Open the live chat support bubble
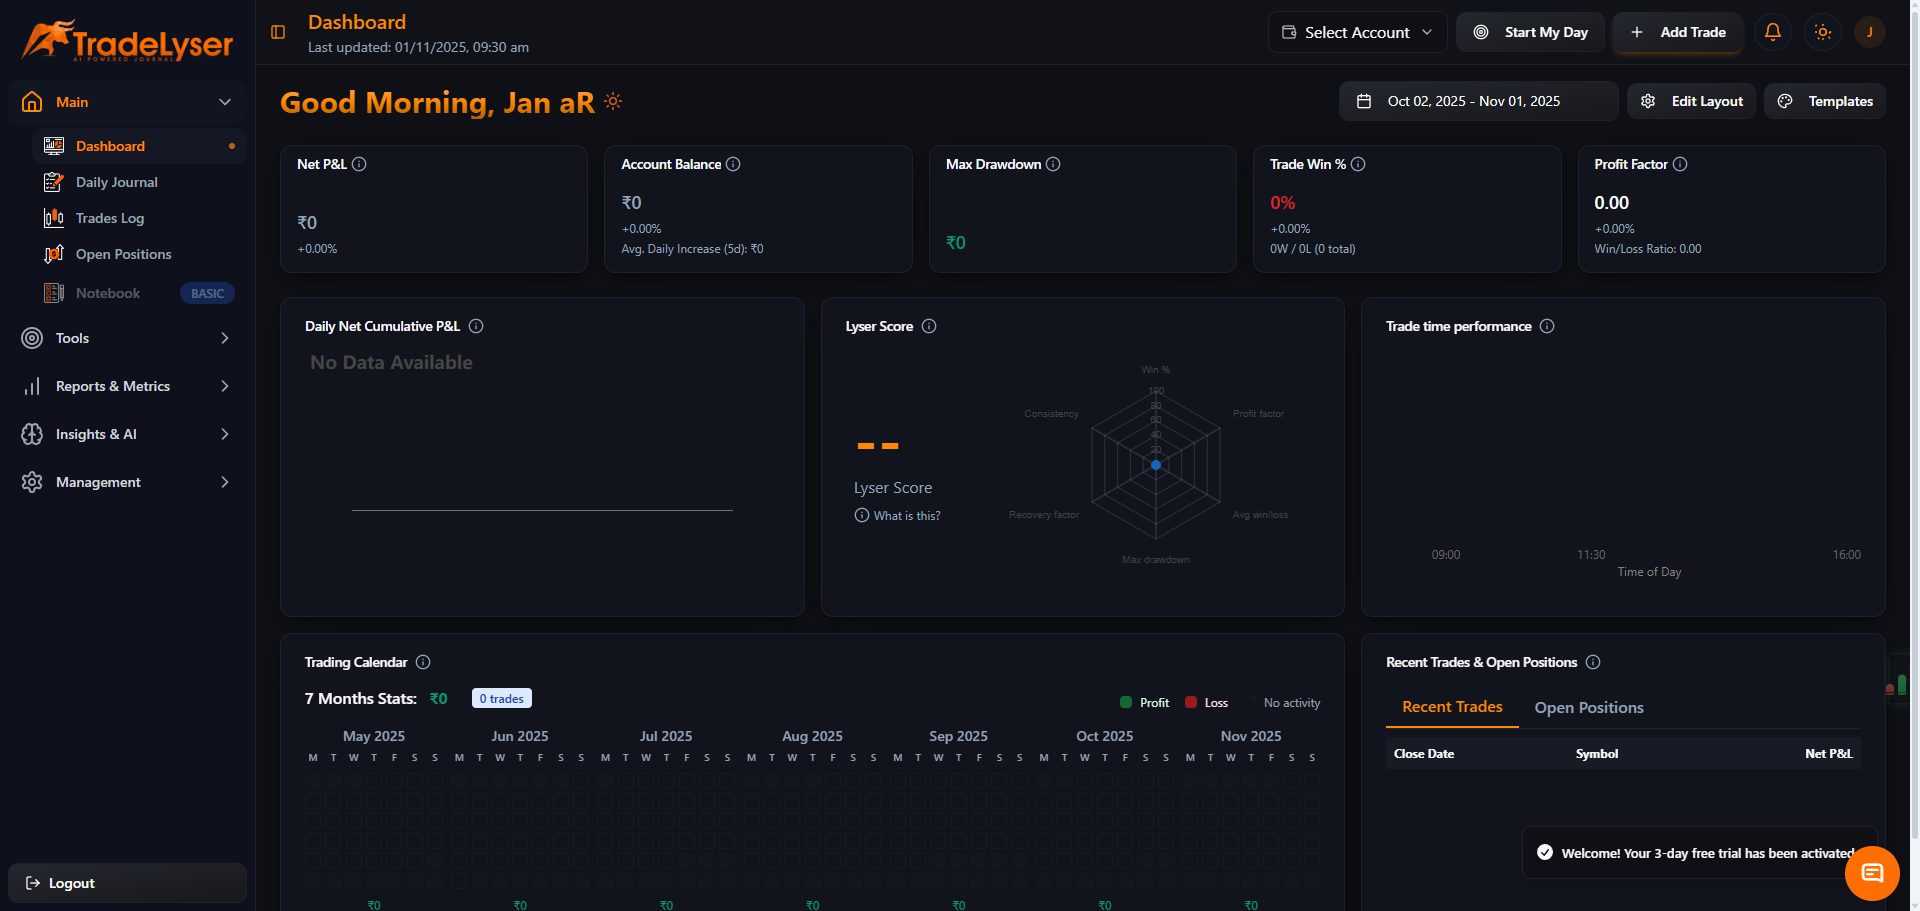This screenshot has height=911, width=1920. point(1872,873)
